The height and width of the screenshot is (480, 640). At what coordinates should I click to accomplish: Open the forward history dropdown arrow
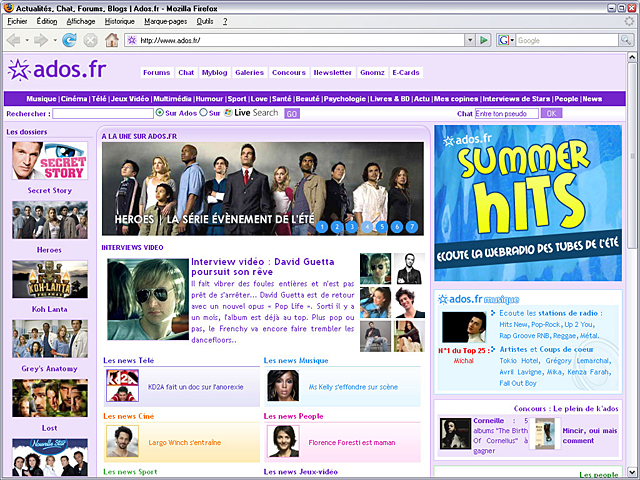[x=55, y=40]
